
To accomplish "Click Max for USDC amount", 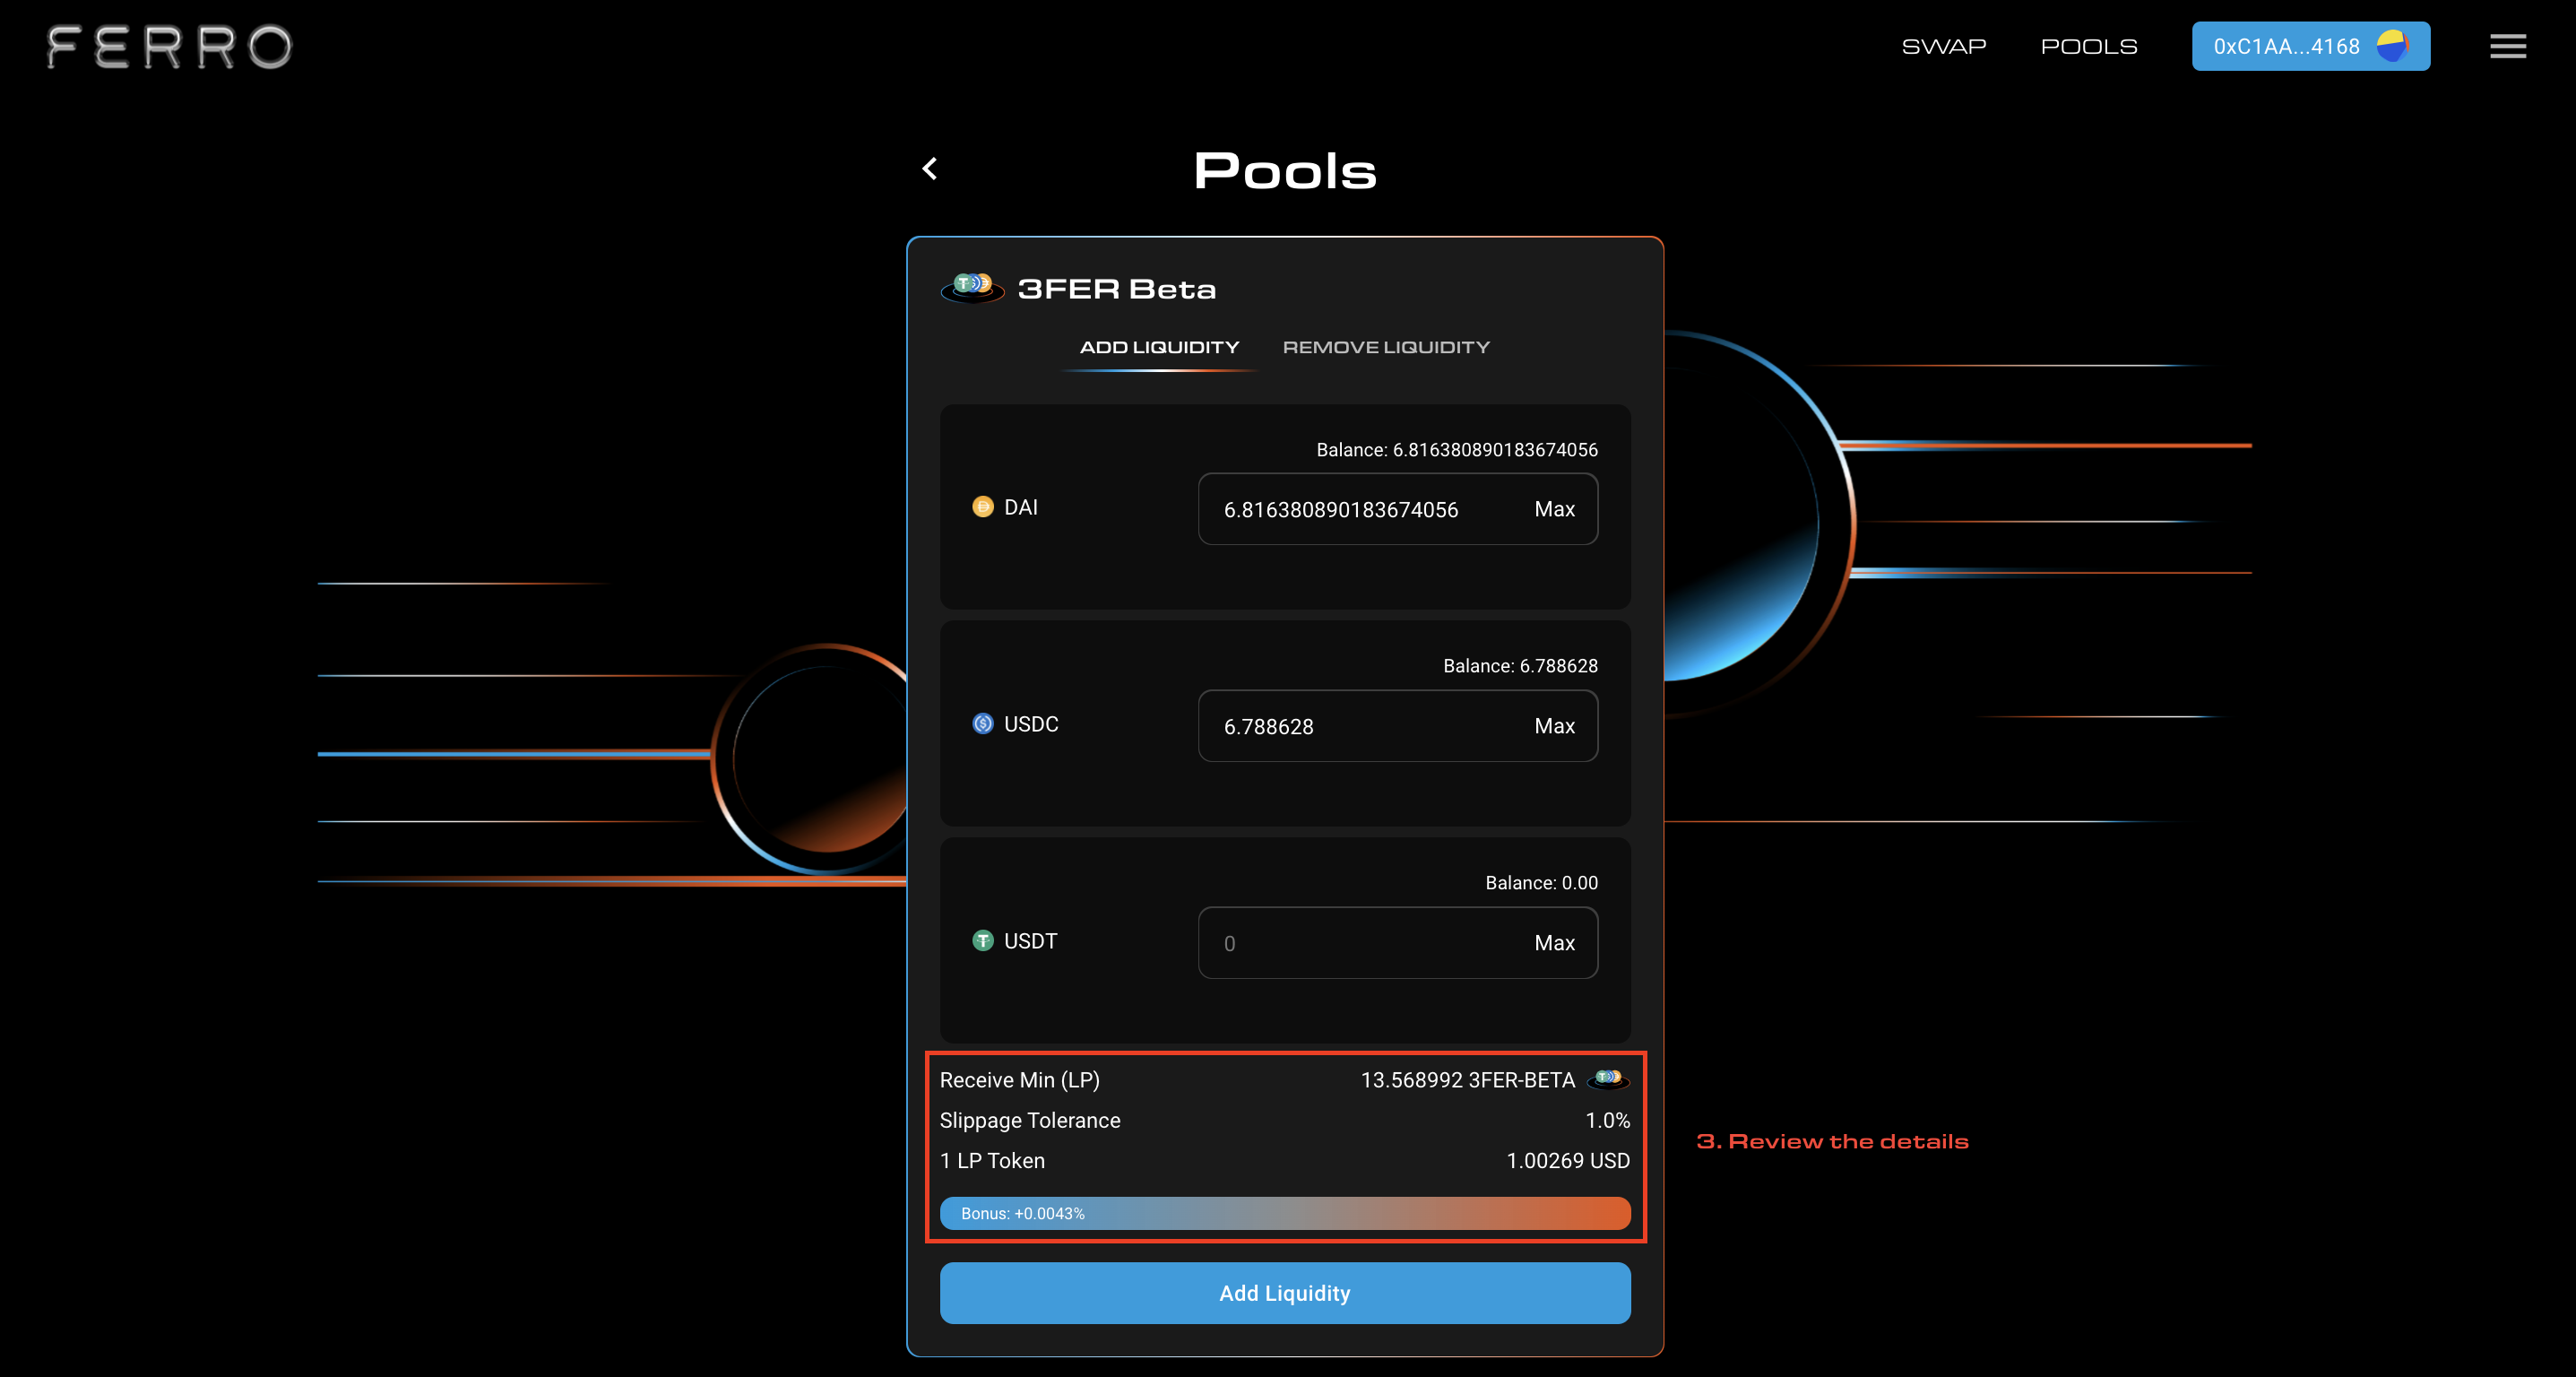I will [x=1554, y=726].
